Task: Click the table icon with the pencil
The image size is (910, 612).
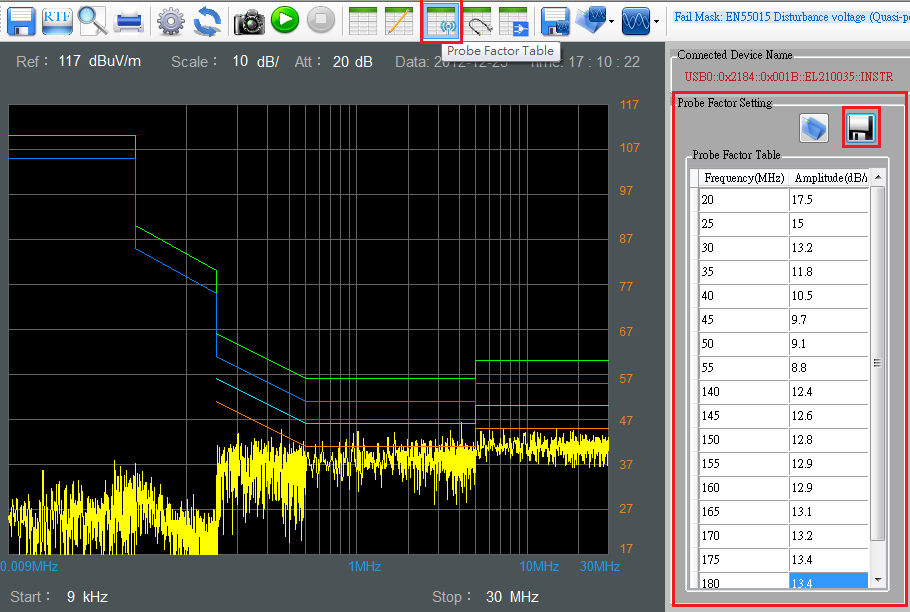Action: click(x=399, y=21)
